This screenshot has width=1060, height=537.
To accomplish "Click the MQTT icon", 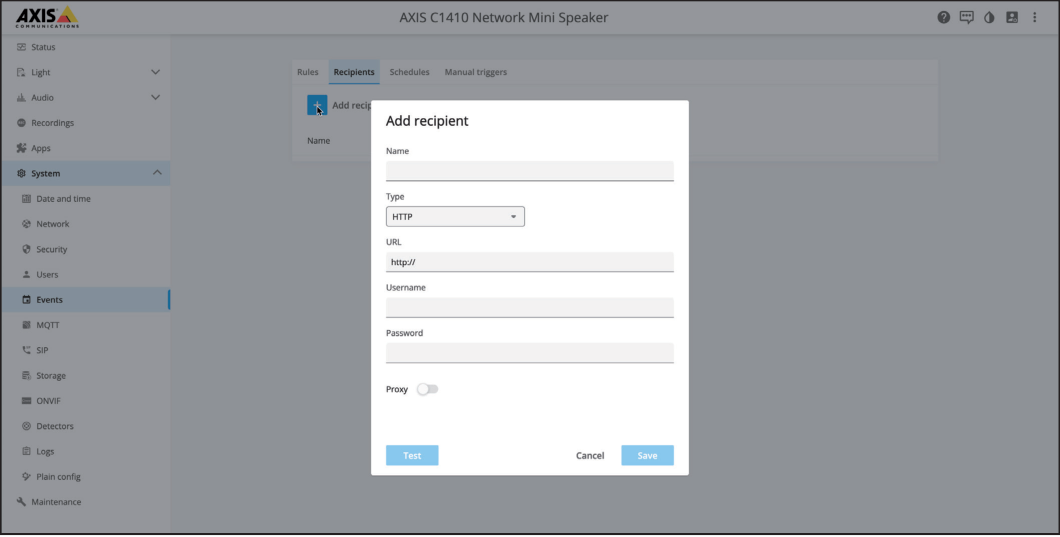I will click(x=26, y=325).
